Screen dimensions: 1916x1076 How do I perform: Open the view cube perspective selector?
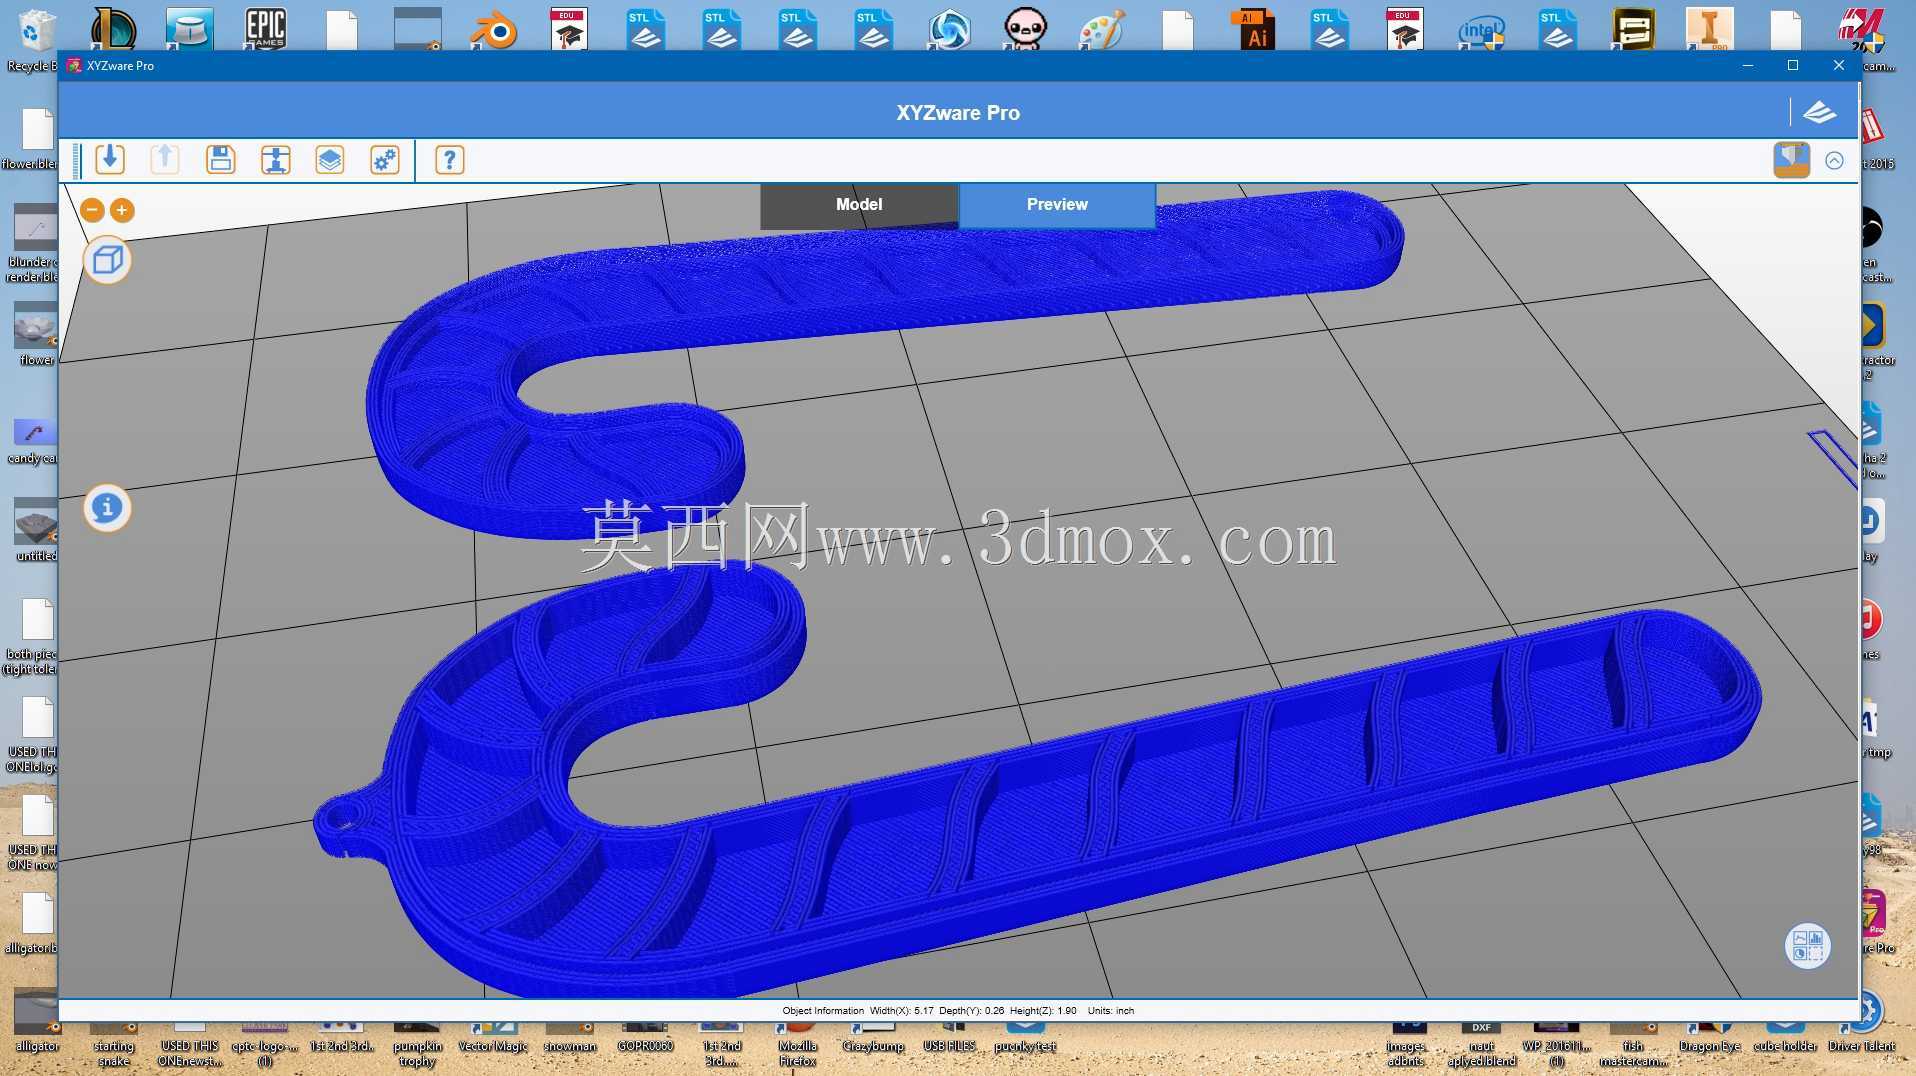click(107, 261)
